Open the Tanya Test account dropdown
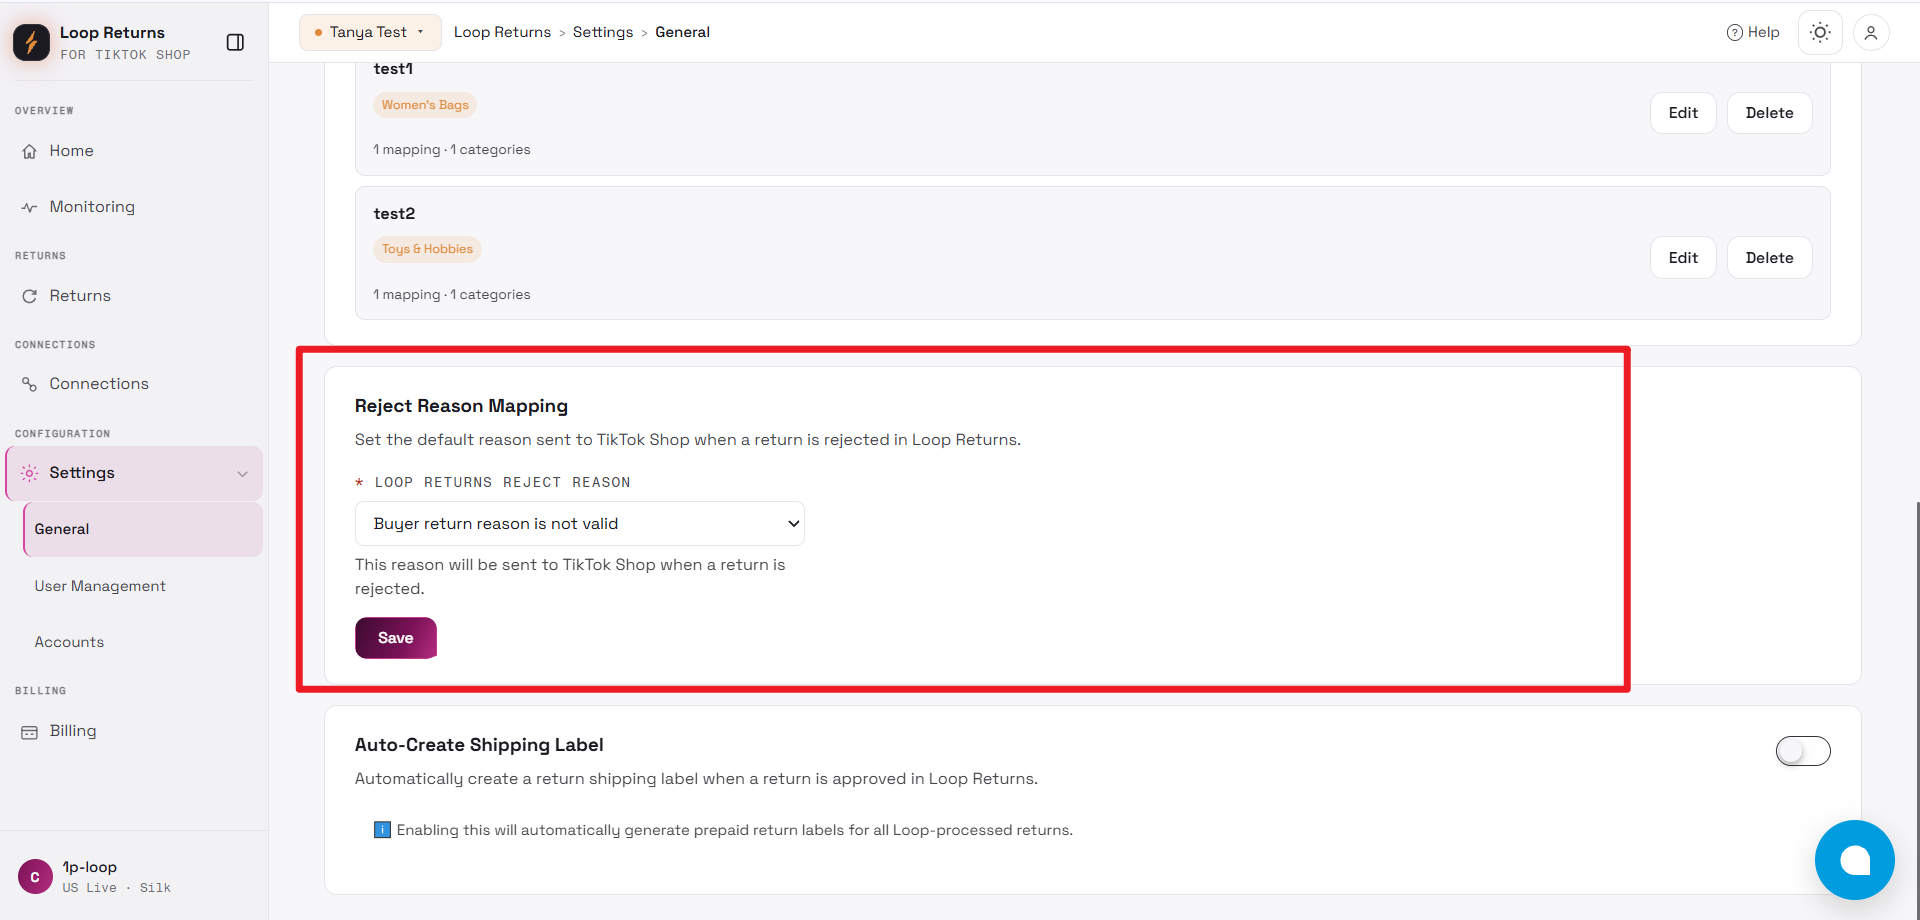The height and width of the screenshot is (920, 1920). coord(370,32)
